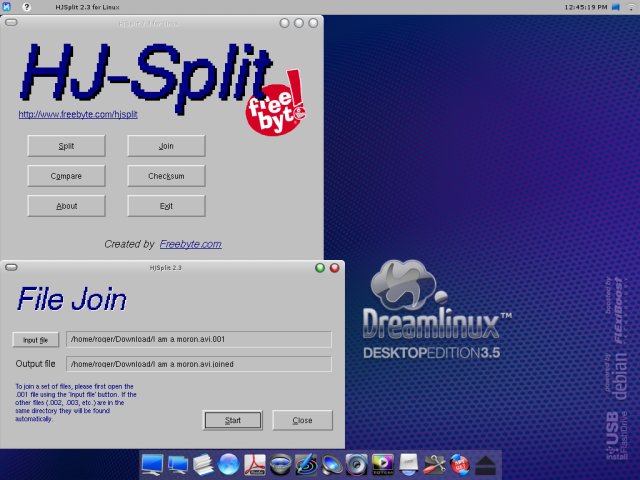This screenshot has height=480, width=640.
Task: Open the Freebyte.com creator link
Action: click(x=191, y=244)
